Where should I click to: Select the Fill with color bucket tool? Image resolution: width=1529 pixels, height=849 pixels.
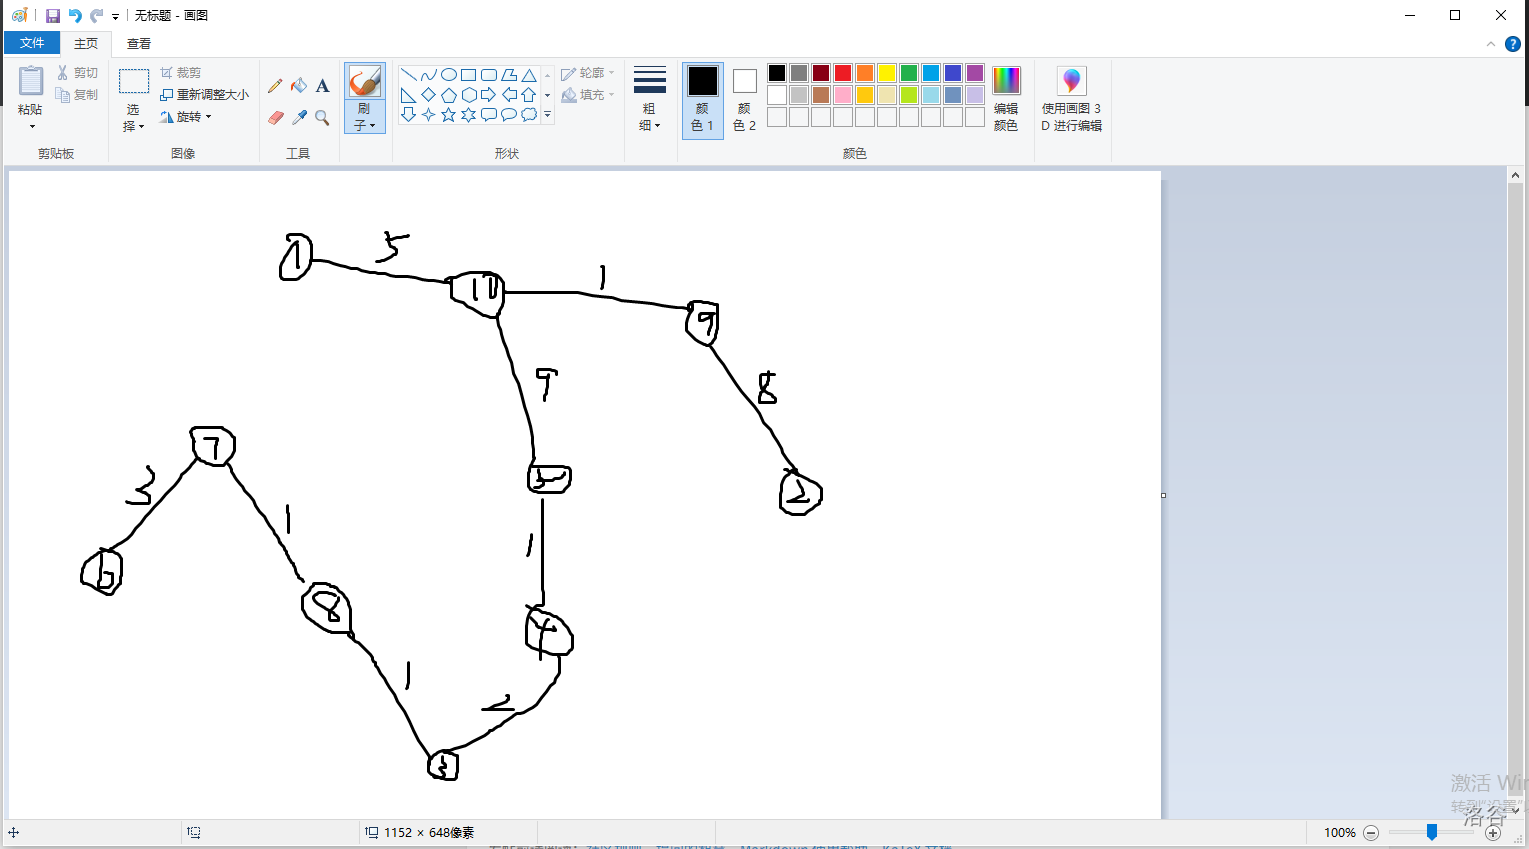[299, 86]
